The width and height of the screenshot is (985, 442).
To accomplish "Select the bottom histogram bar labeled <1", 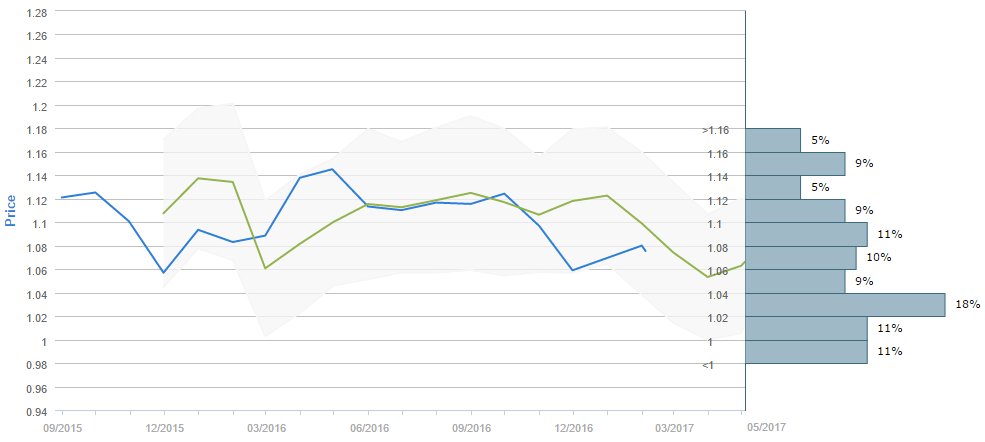I will click(x=806, y=352).
